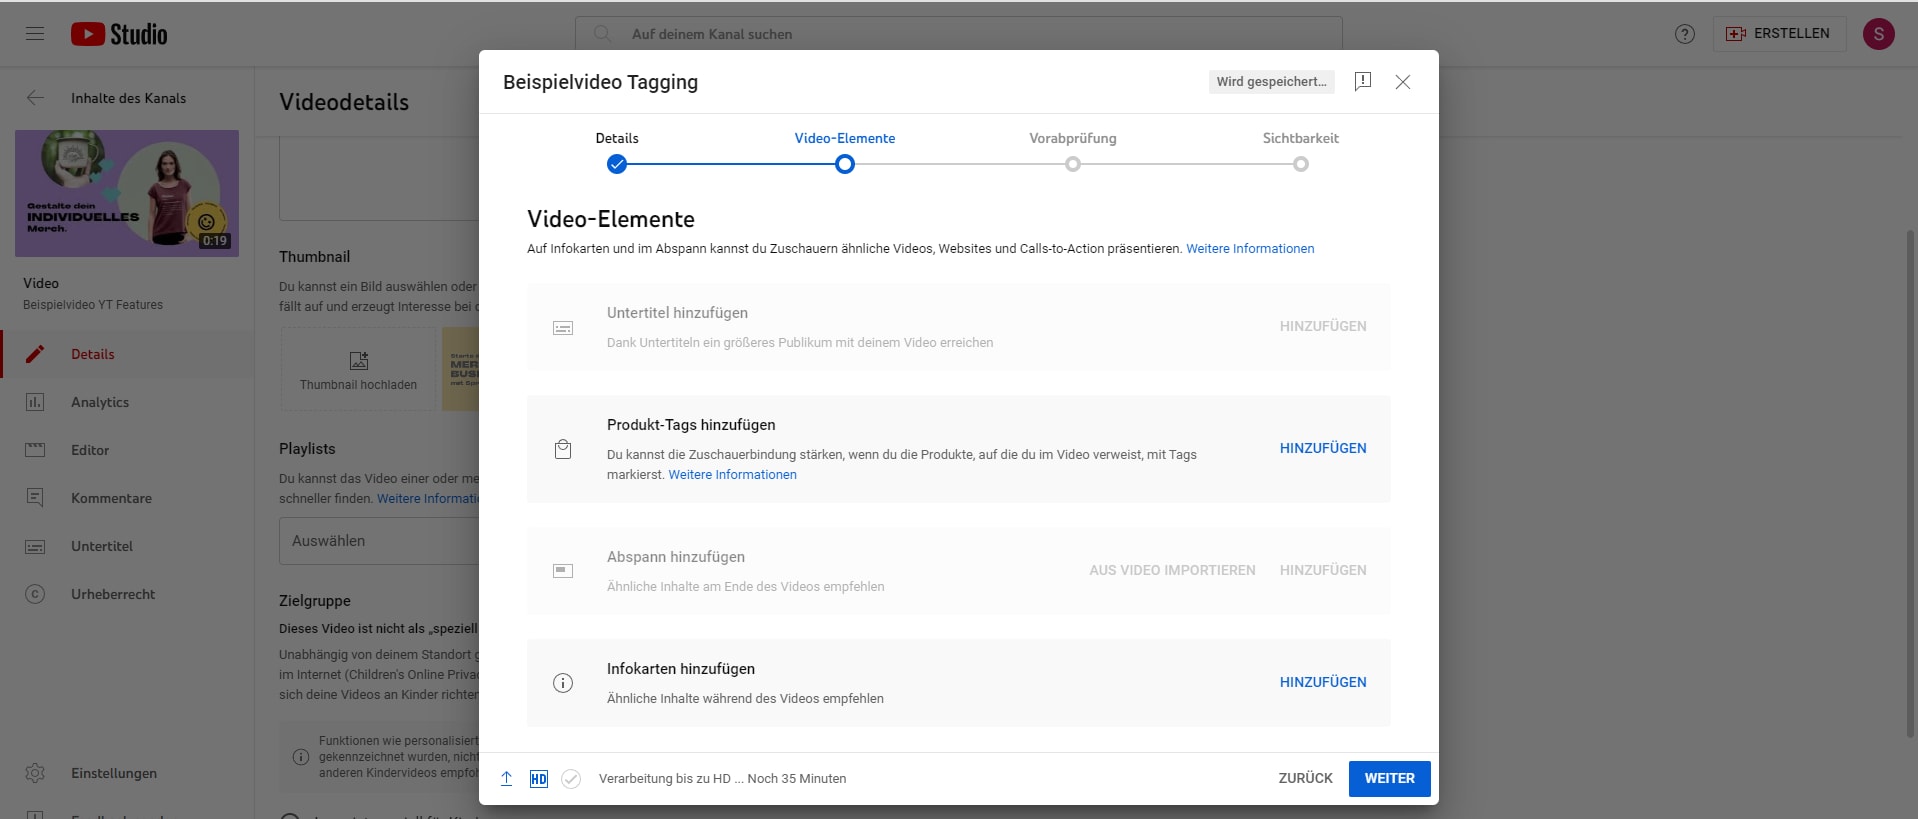Click AUS VIDEO IMPORTIEREN for Abspann
Image resolution: width=1918 pixels, height=819 pixels.
coord(1172,570)
